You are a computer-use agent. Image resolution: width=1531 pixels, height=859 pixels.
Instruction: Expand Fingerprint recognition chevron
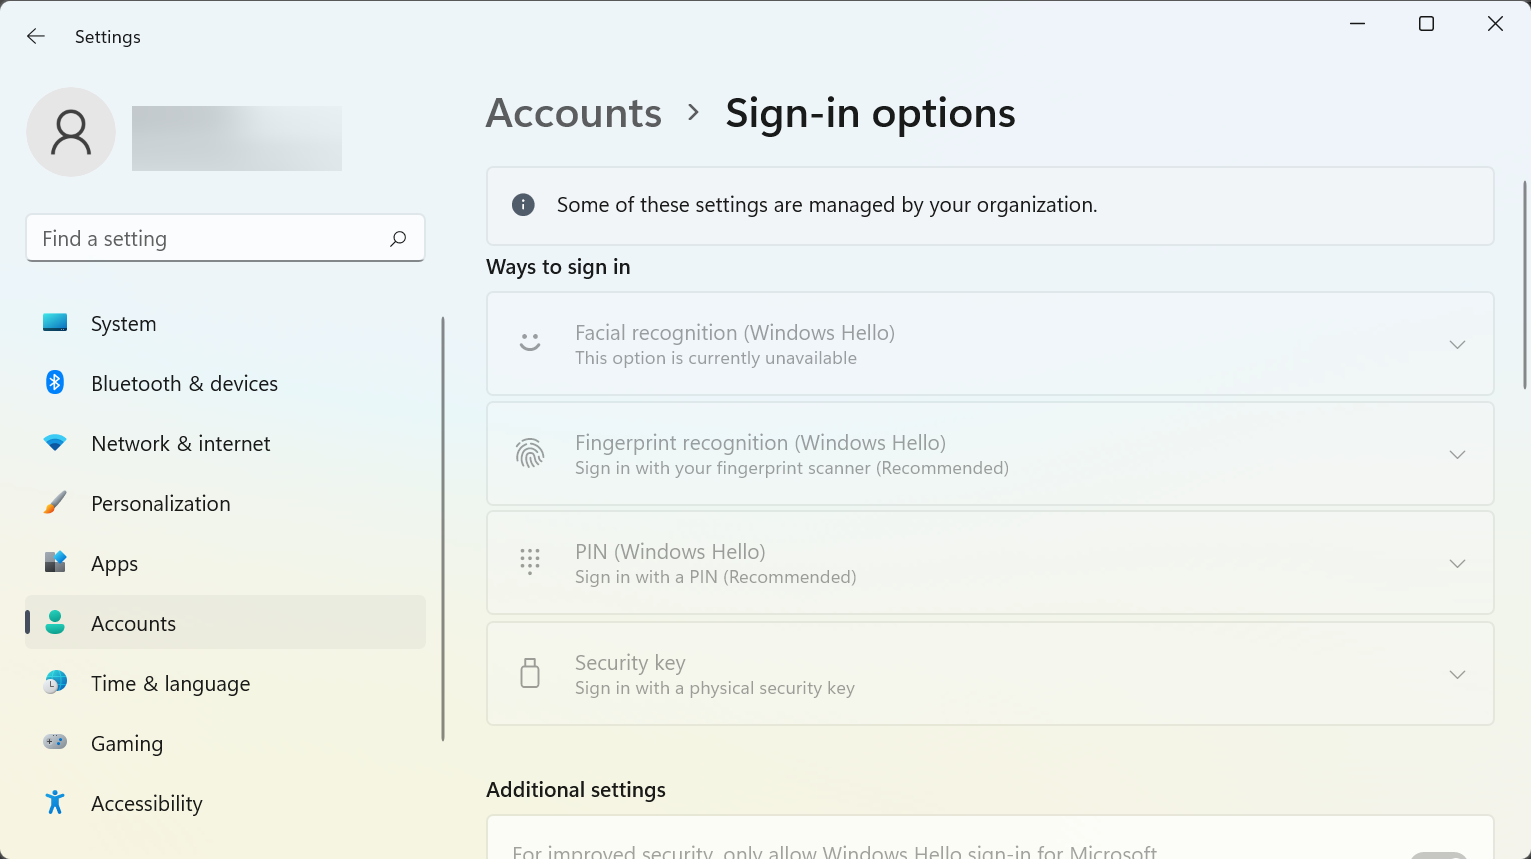[1458, 454]
